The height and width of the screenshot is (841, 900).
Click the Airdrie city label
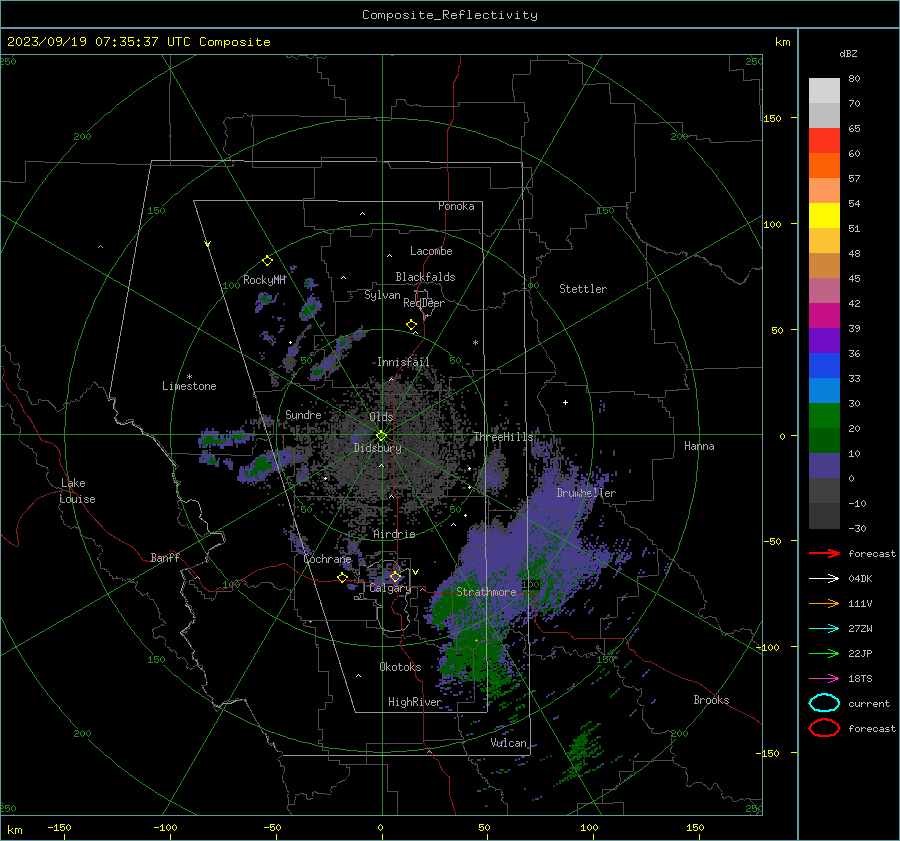point(394,534)
